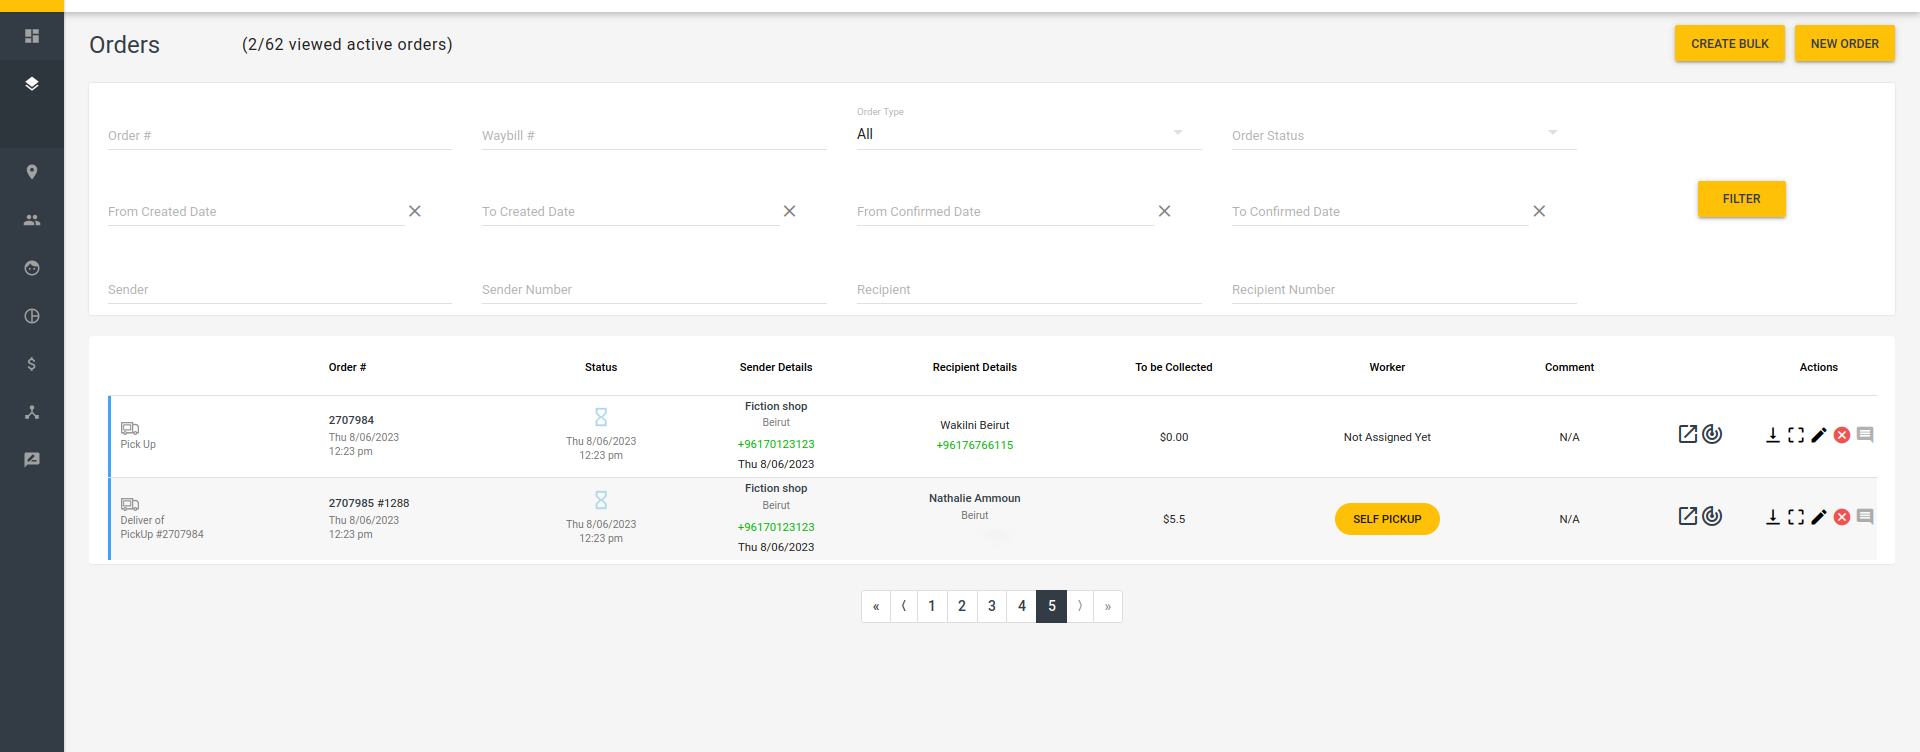
Task: Open the comment bubble for order 2707985
Action: pyautogui.click(x=1865, y=517)
